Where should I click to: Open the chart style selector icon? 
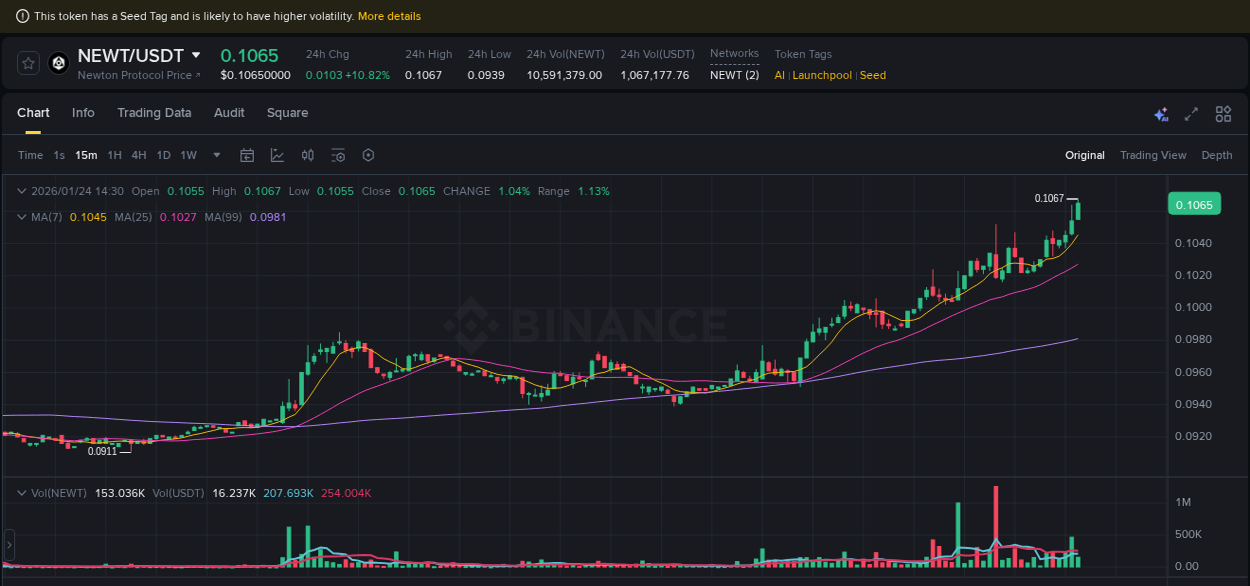pos(277,155)
